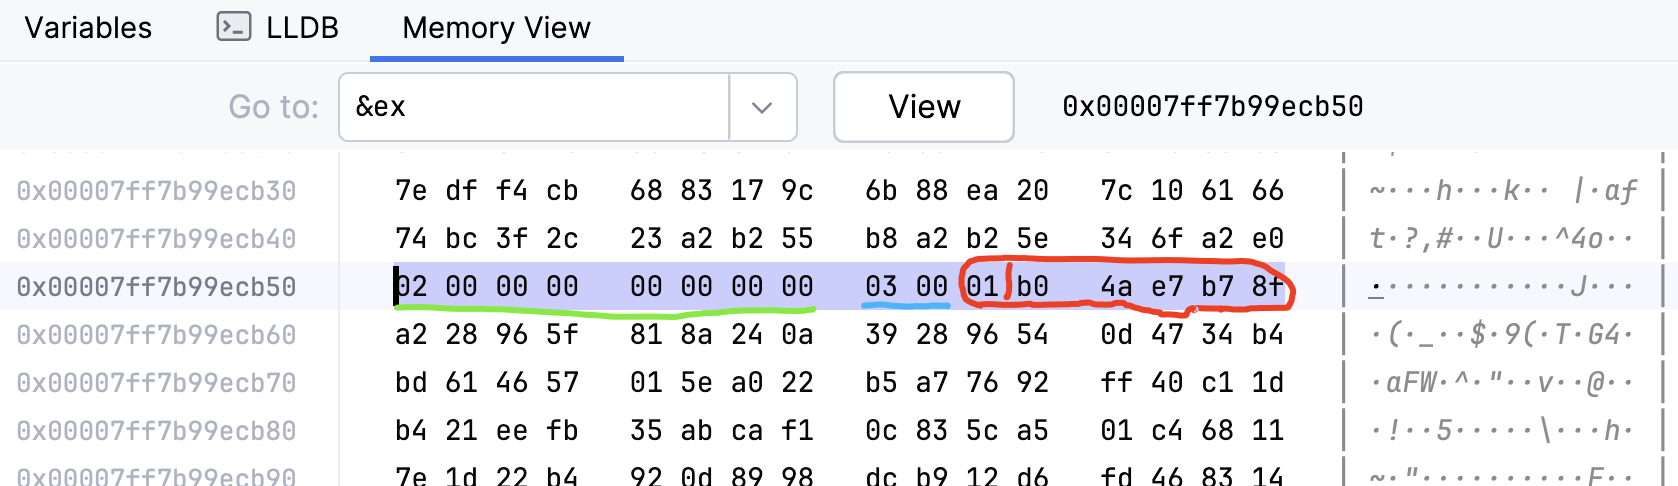The image size is (1678, 486).
Task: Click the LLDB console terminal icon
Action: pyautogui.click(x=233, y=27)
